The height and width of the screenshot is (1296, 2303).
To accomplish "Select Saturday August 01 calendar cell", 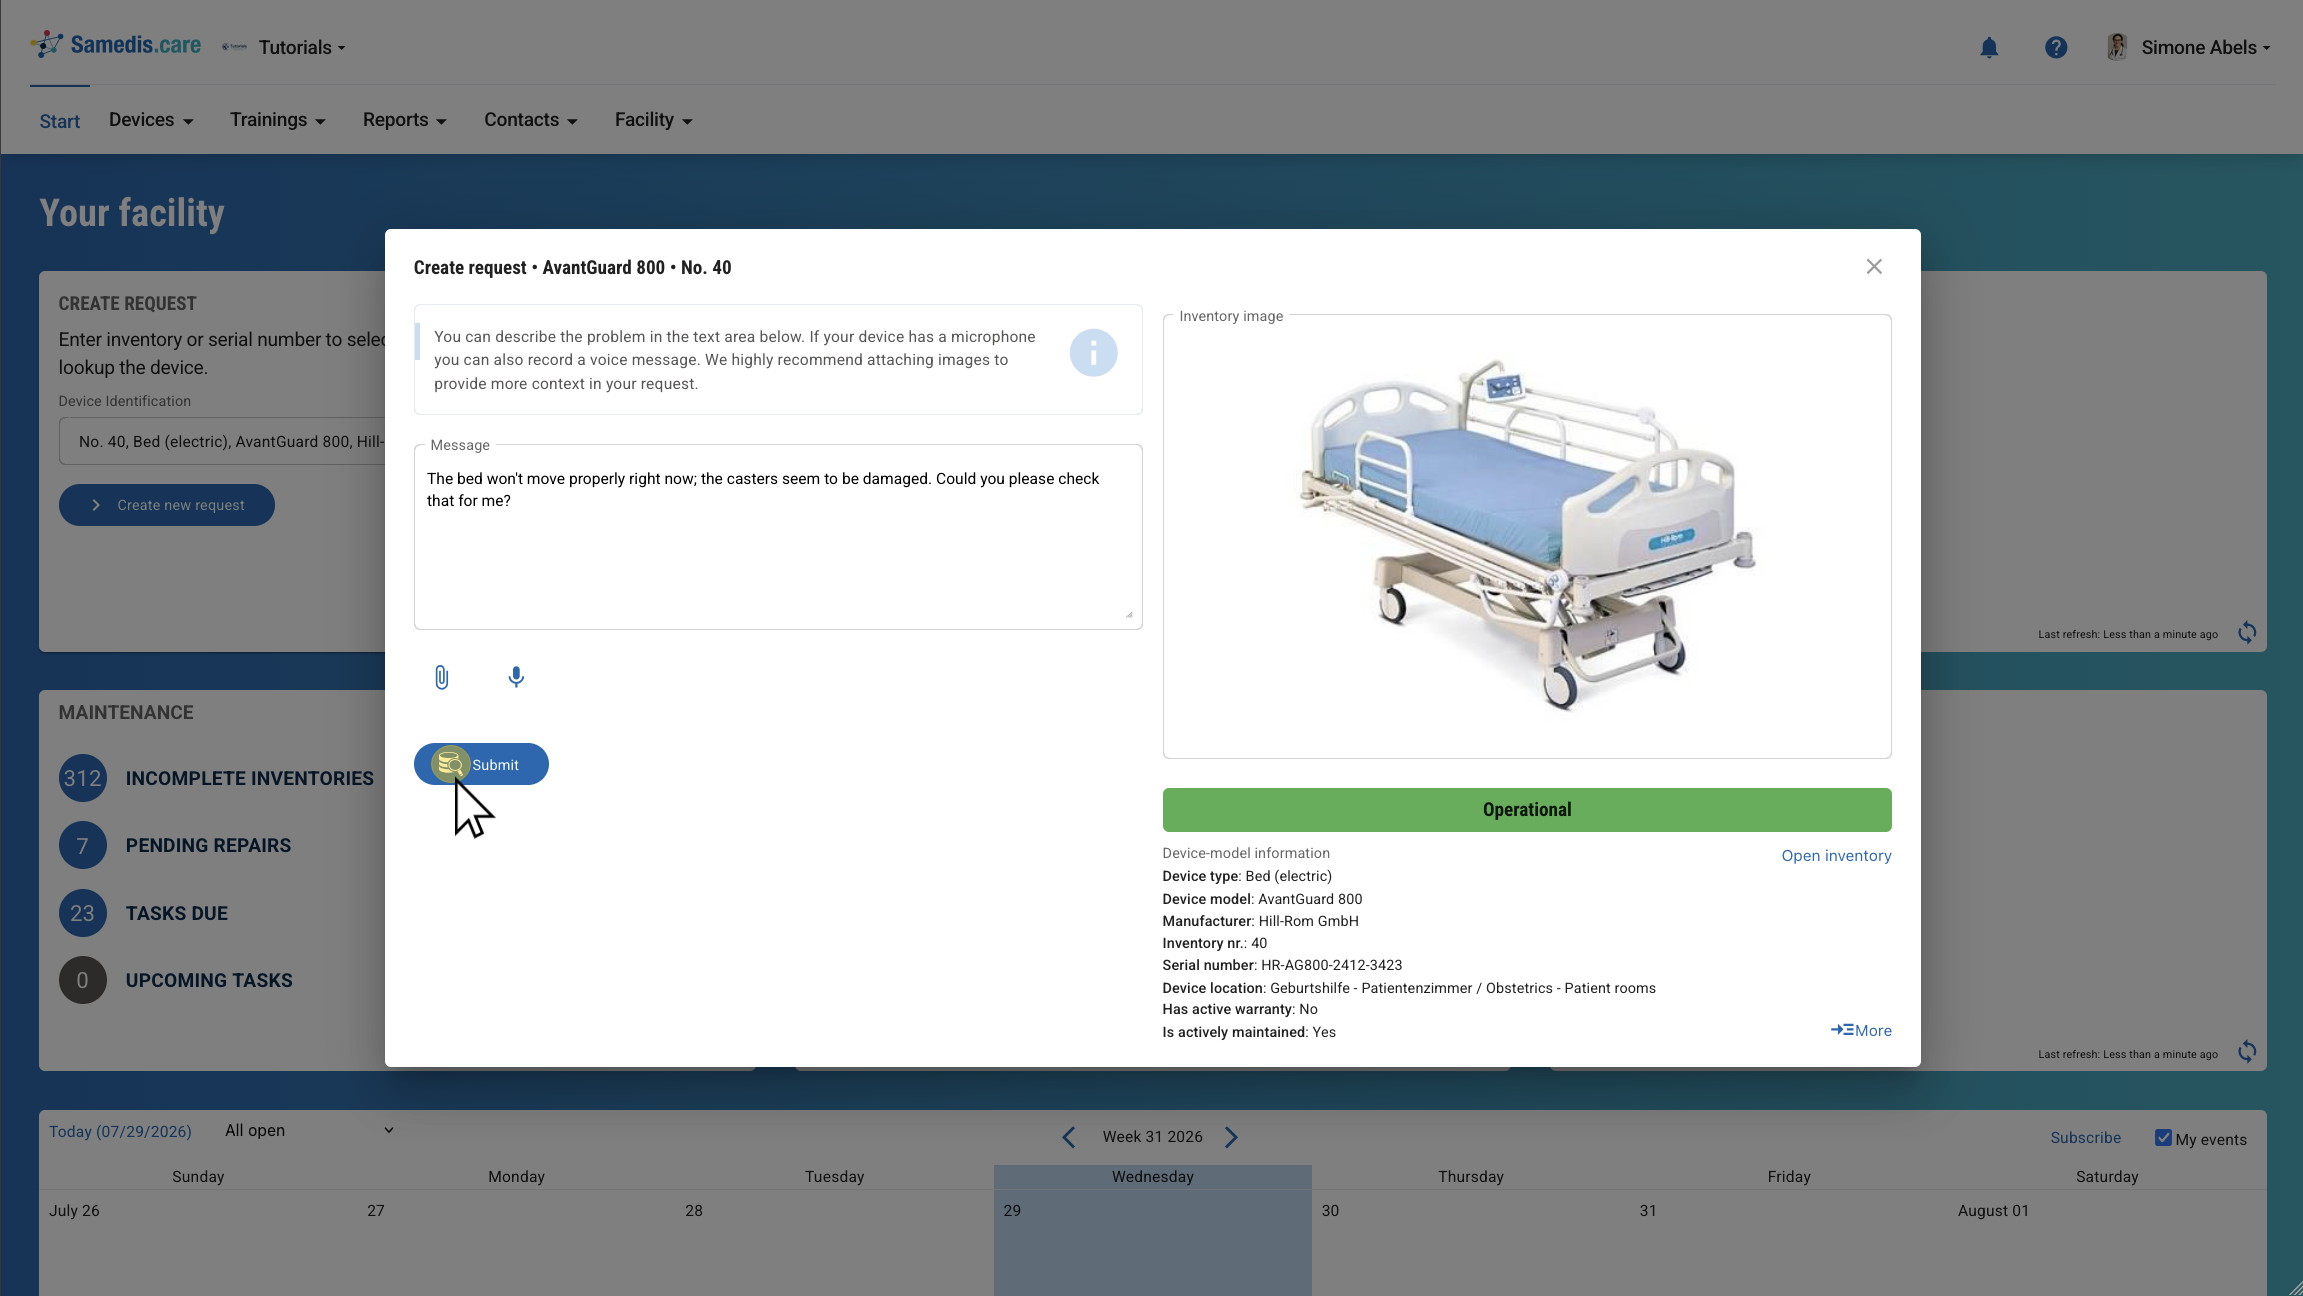I will click(2107, 1243).
